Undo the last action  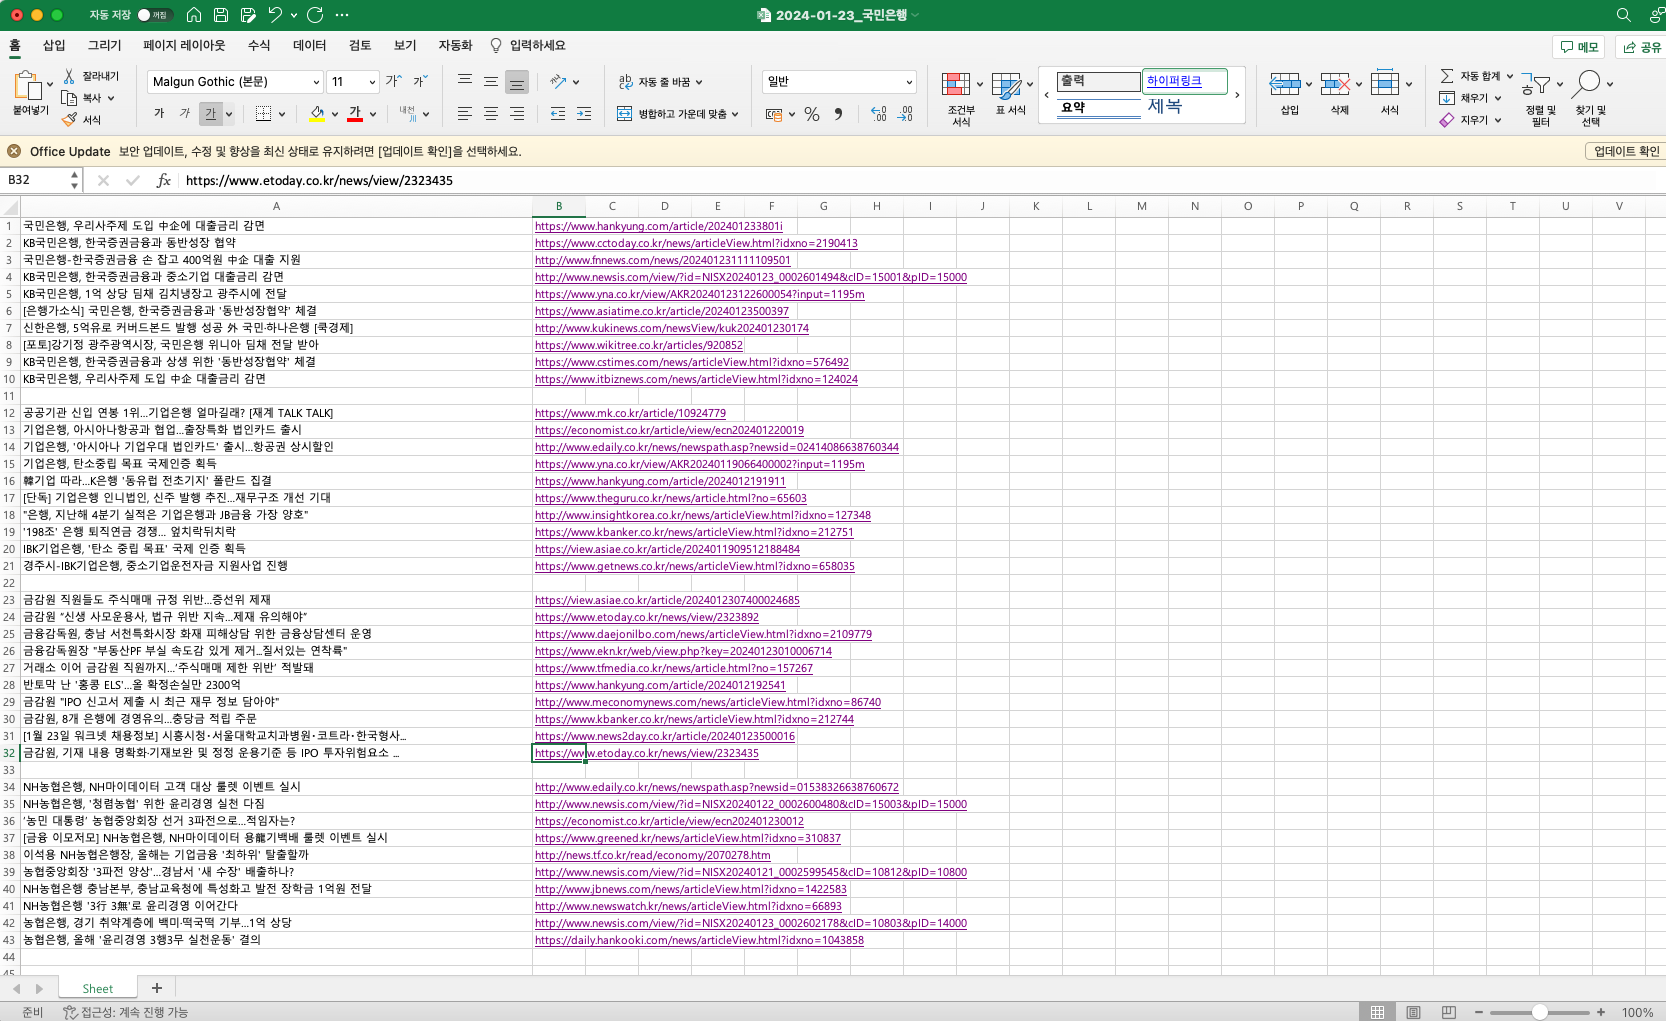(x=275, y=15)
